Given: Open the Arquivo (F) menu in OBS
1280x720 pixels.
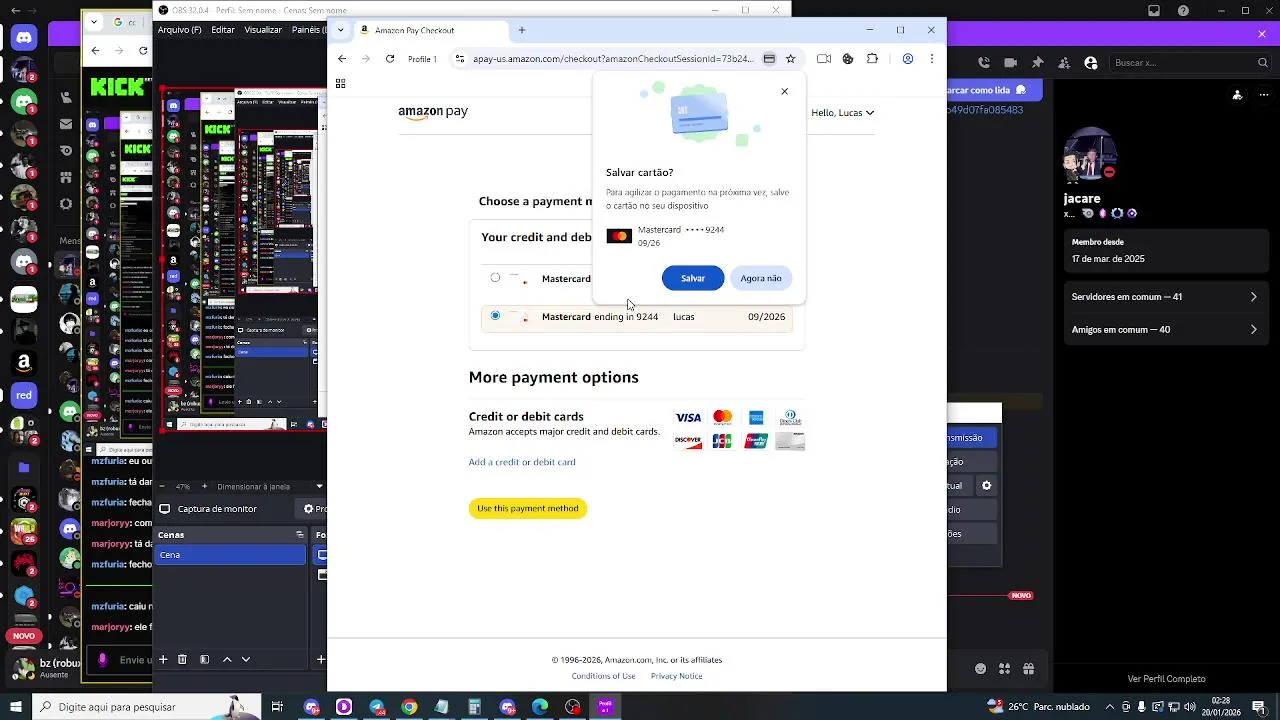Looking at the screenshot, I should coord(179,30).
